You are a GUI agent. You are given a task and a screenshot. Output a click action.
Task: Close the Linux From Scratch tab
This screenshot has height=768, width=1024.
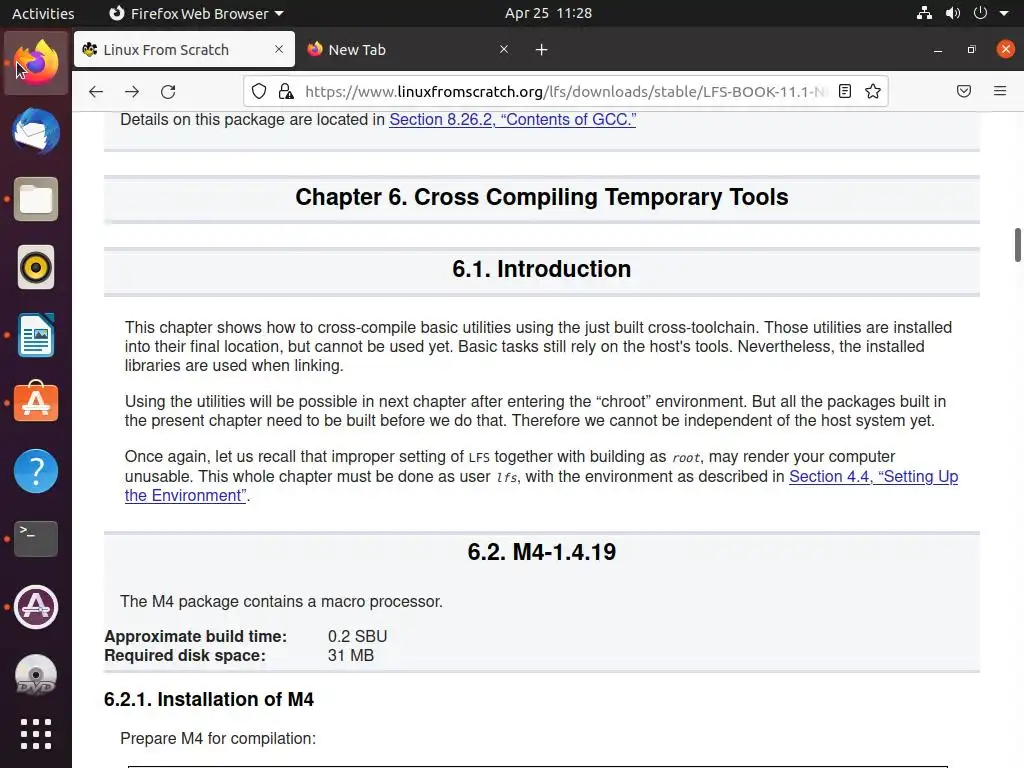(x=279, y=50)
